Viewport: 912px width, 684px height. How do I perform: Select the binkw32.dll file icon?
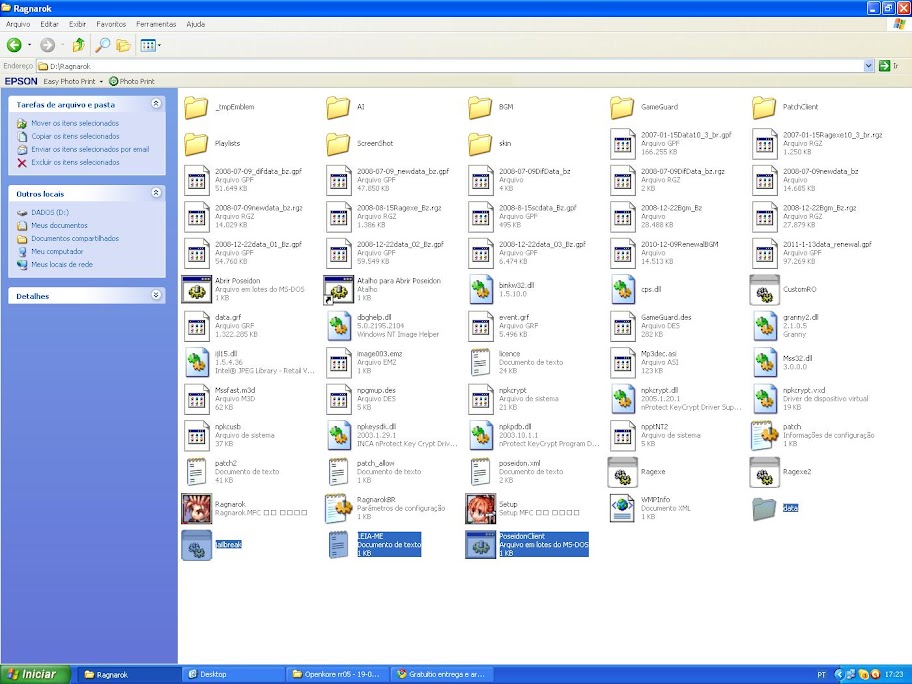point(481,289)
